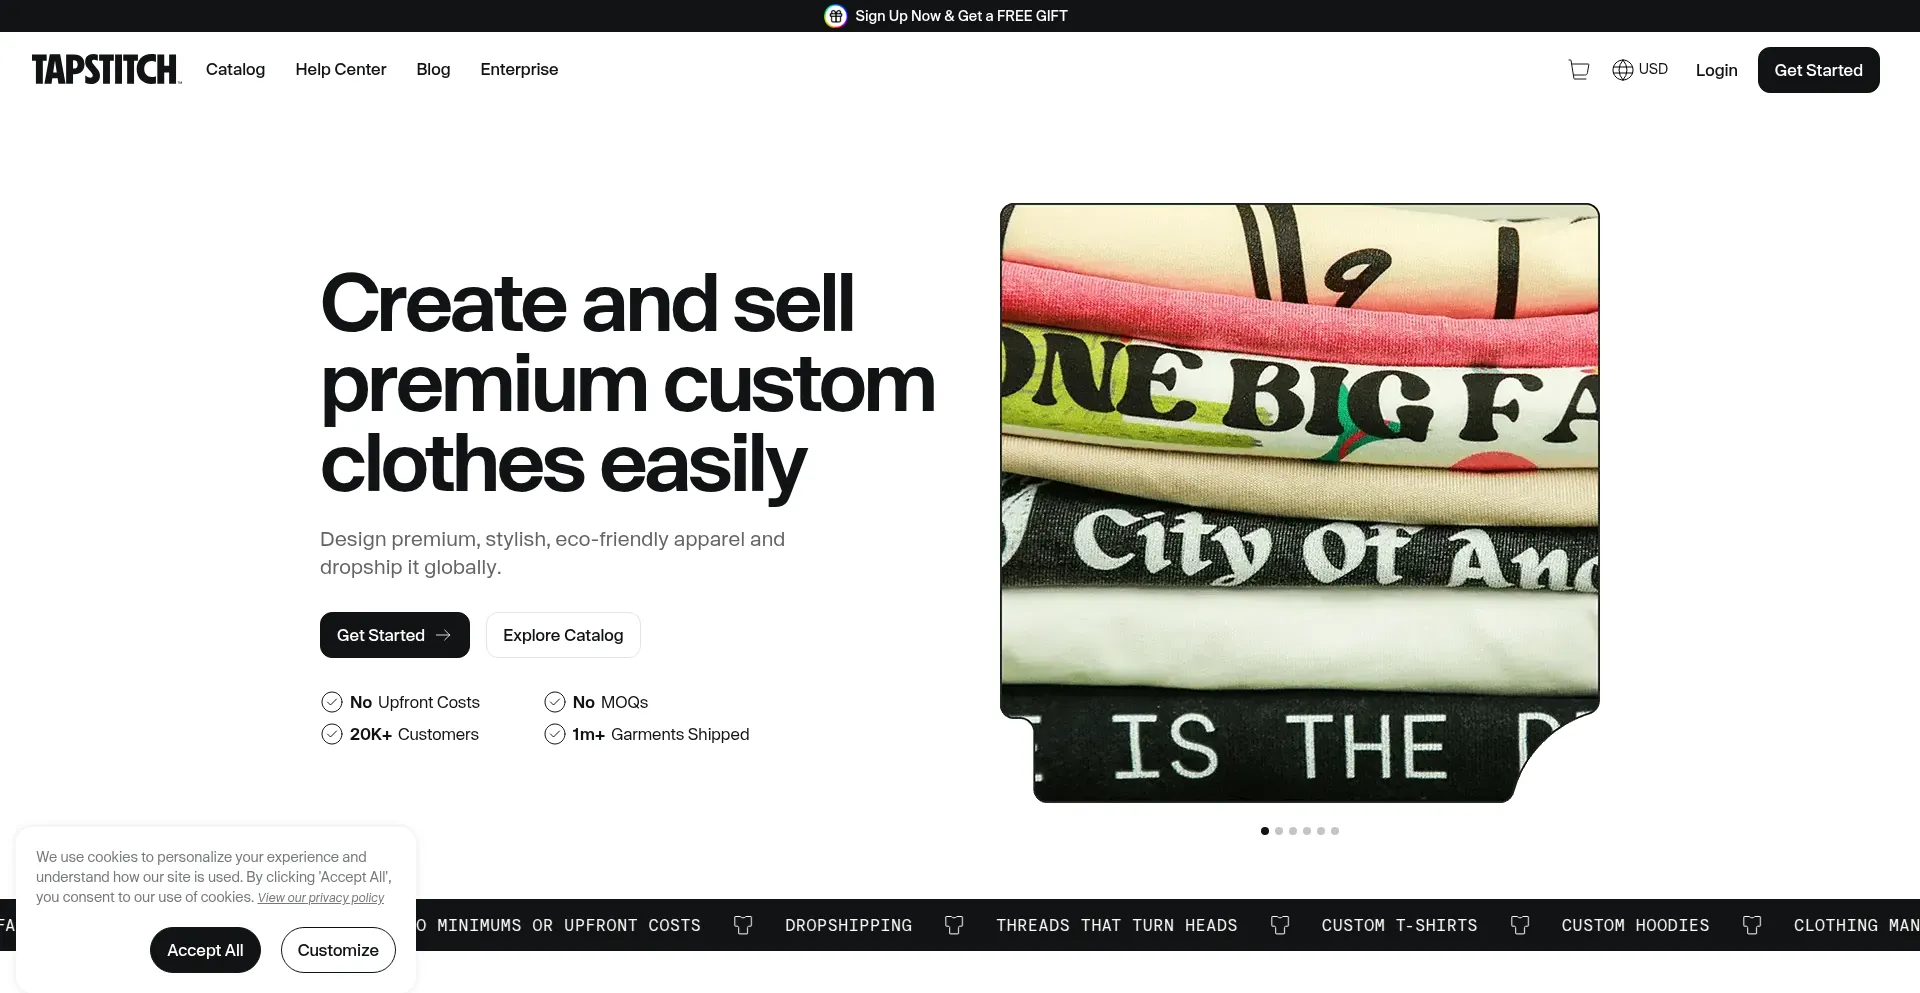The width and height of the screenshot is (1920, 993).
Task: Click t-shirt icon before CLOTHING MAN text
Action: click(1752, 925)
